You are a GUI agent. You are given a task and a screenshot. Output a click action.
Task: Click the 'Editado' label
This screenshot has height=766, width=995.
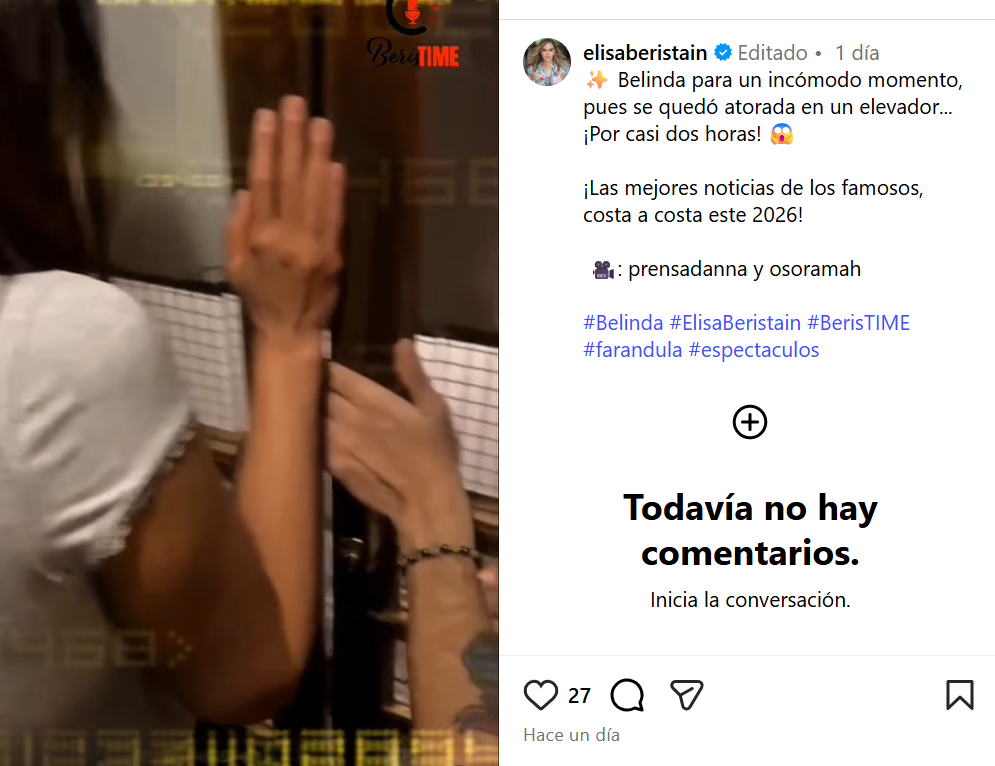tap(772, 53)
